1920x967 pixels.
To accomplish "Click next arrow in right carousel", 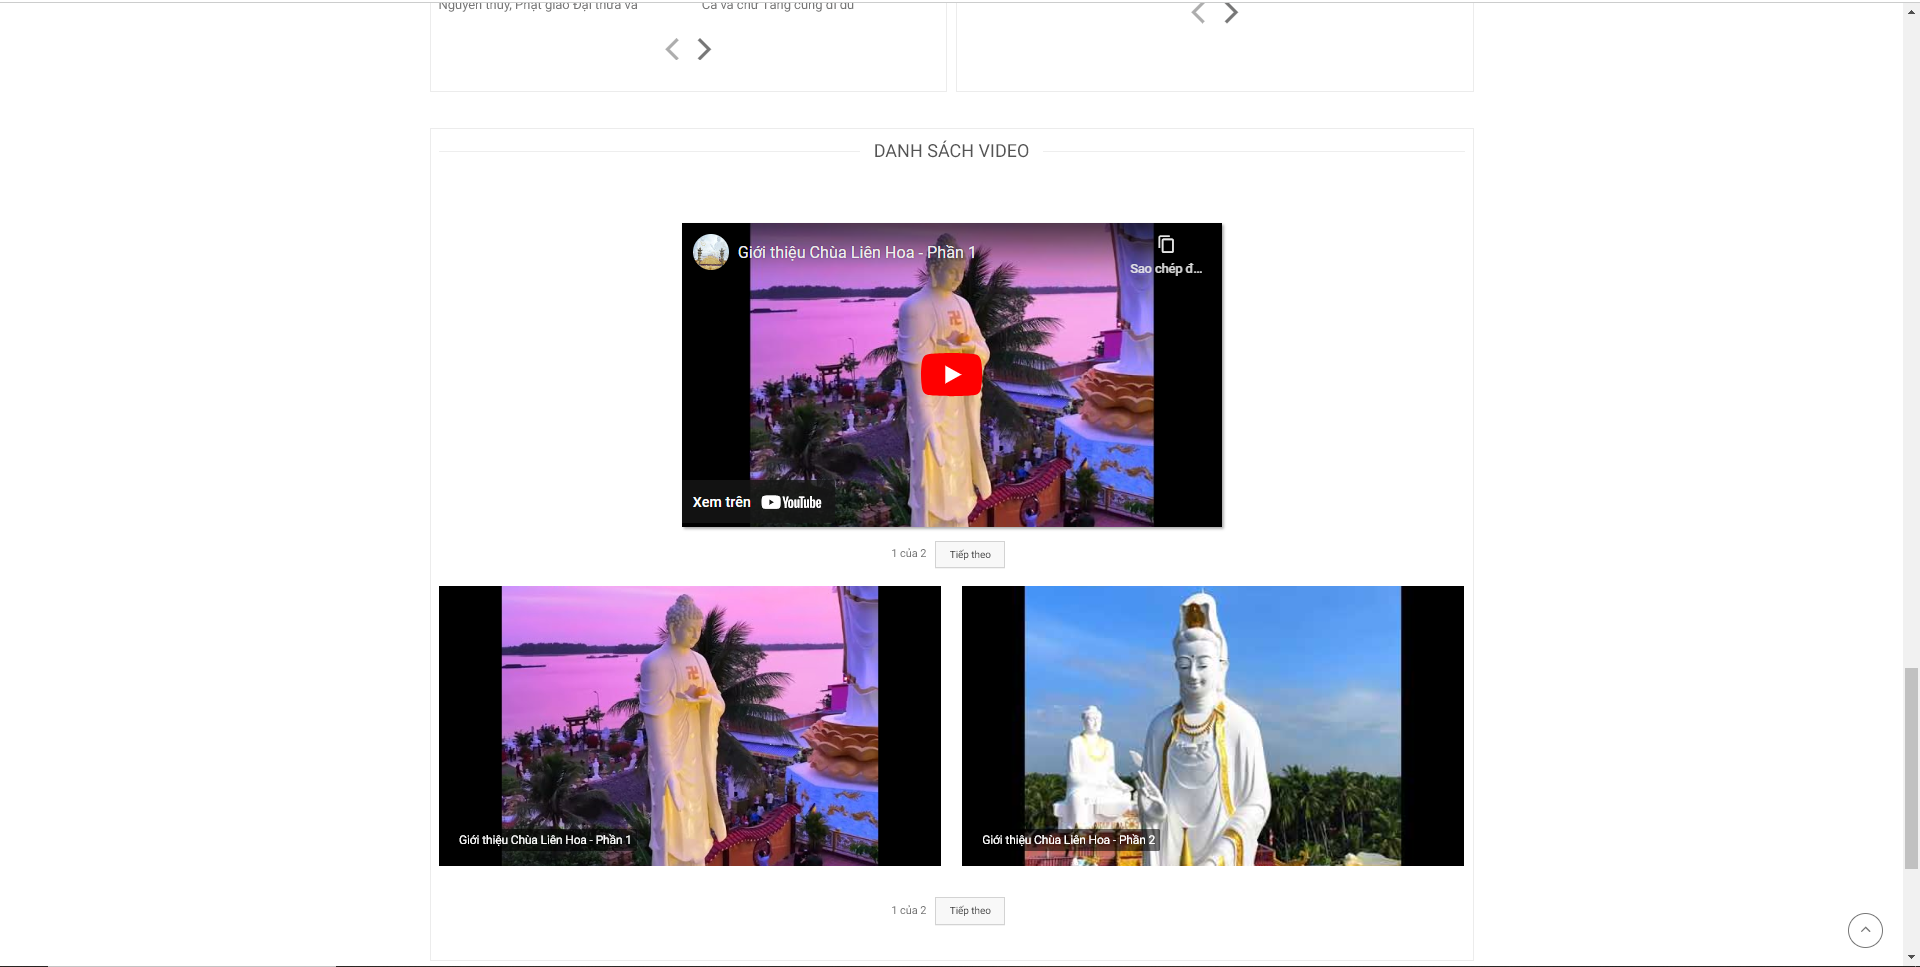I will [x=1231, y=13].
